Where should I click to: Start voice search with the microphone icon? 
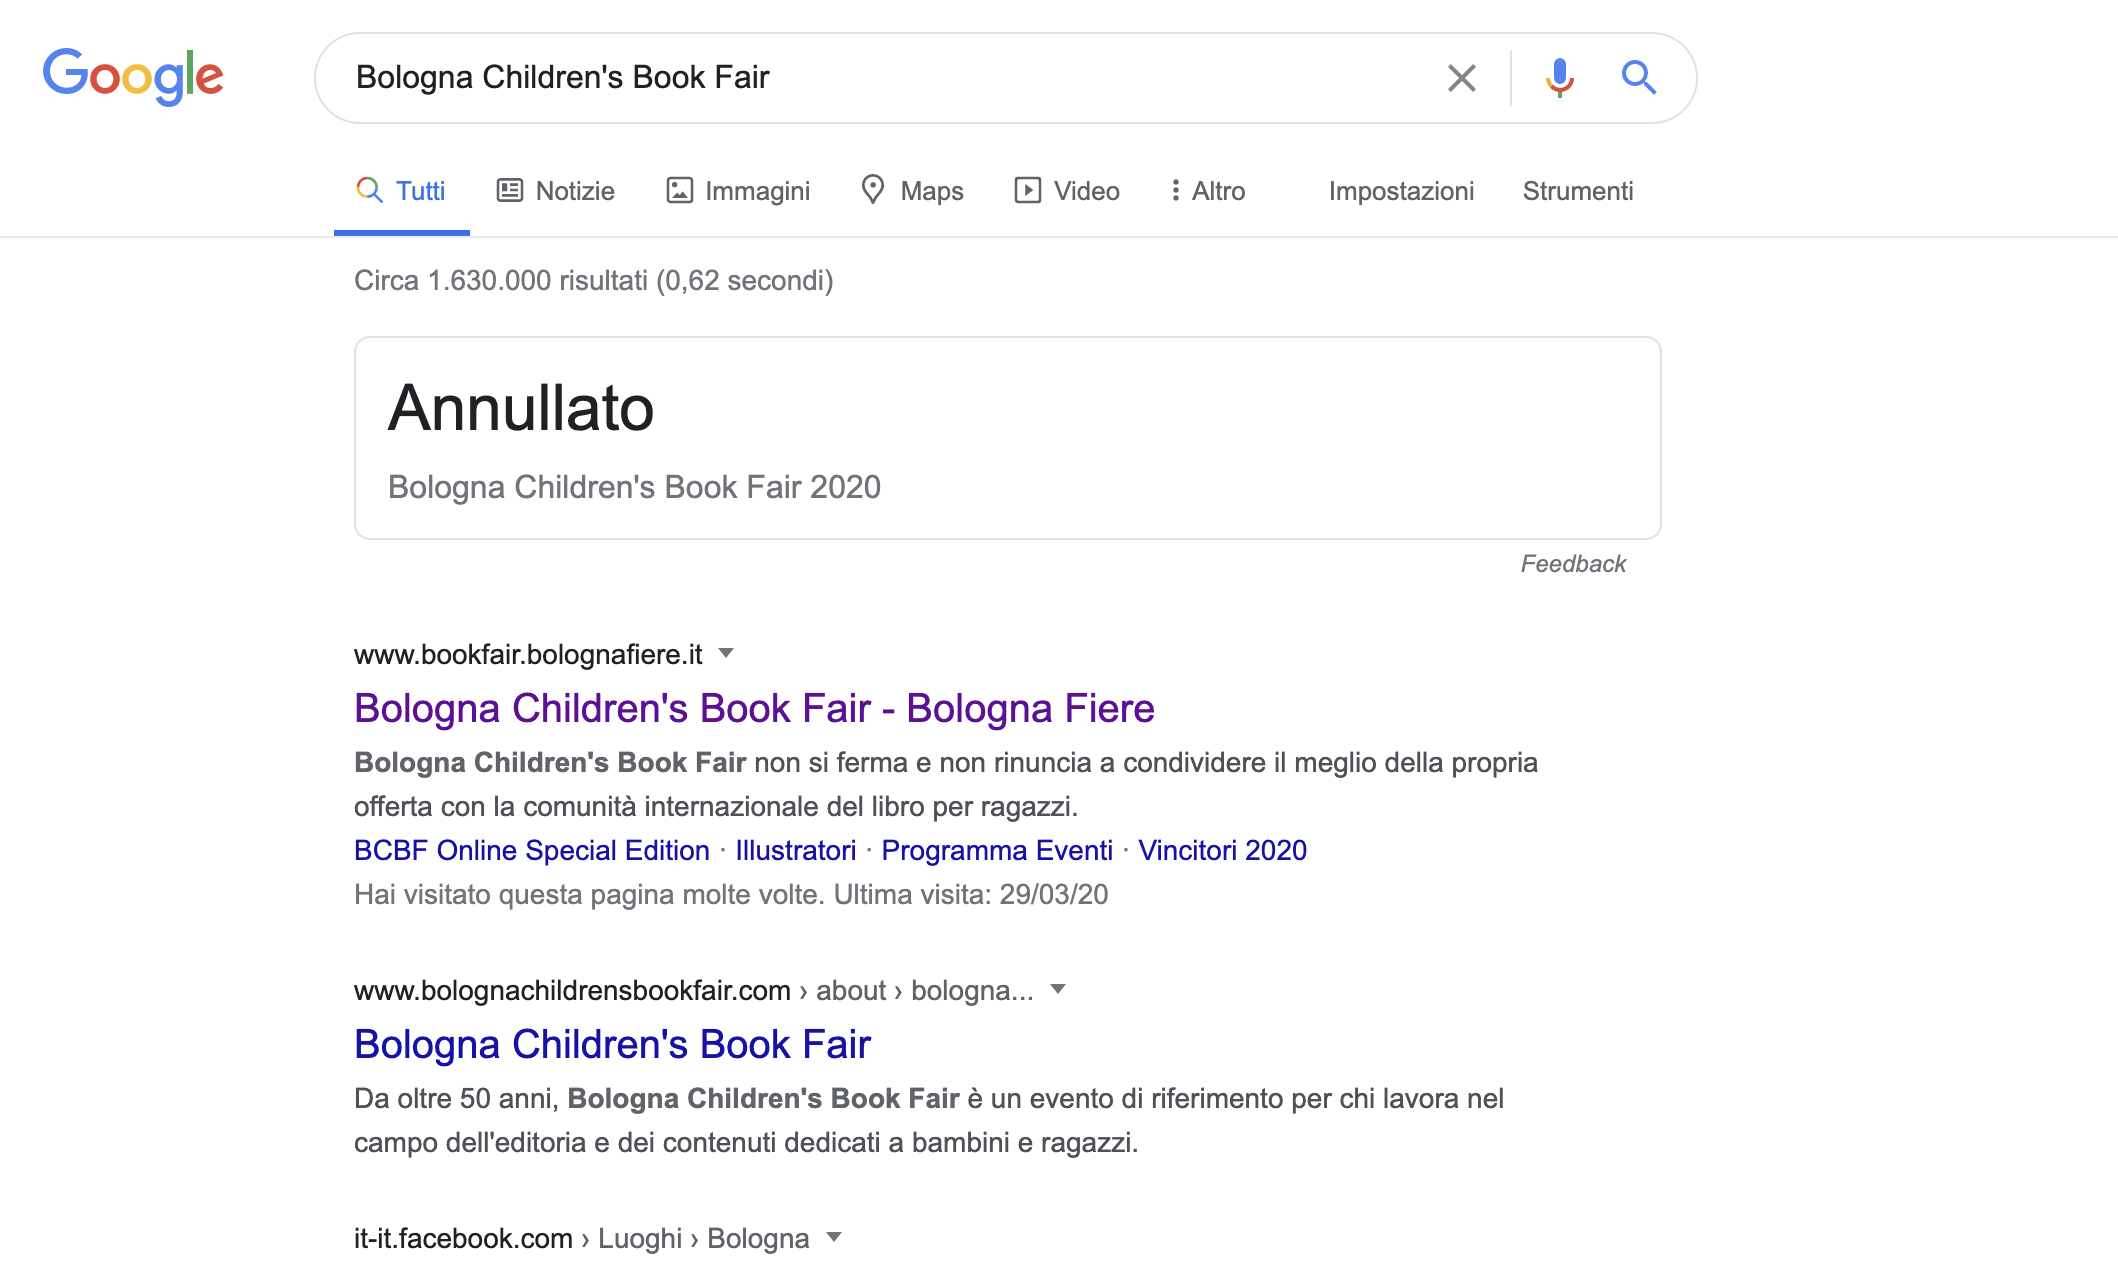tap(1559, 77)
